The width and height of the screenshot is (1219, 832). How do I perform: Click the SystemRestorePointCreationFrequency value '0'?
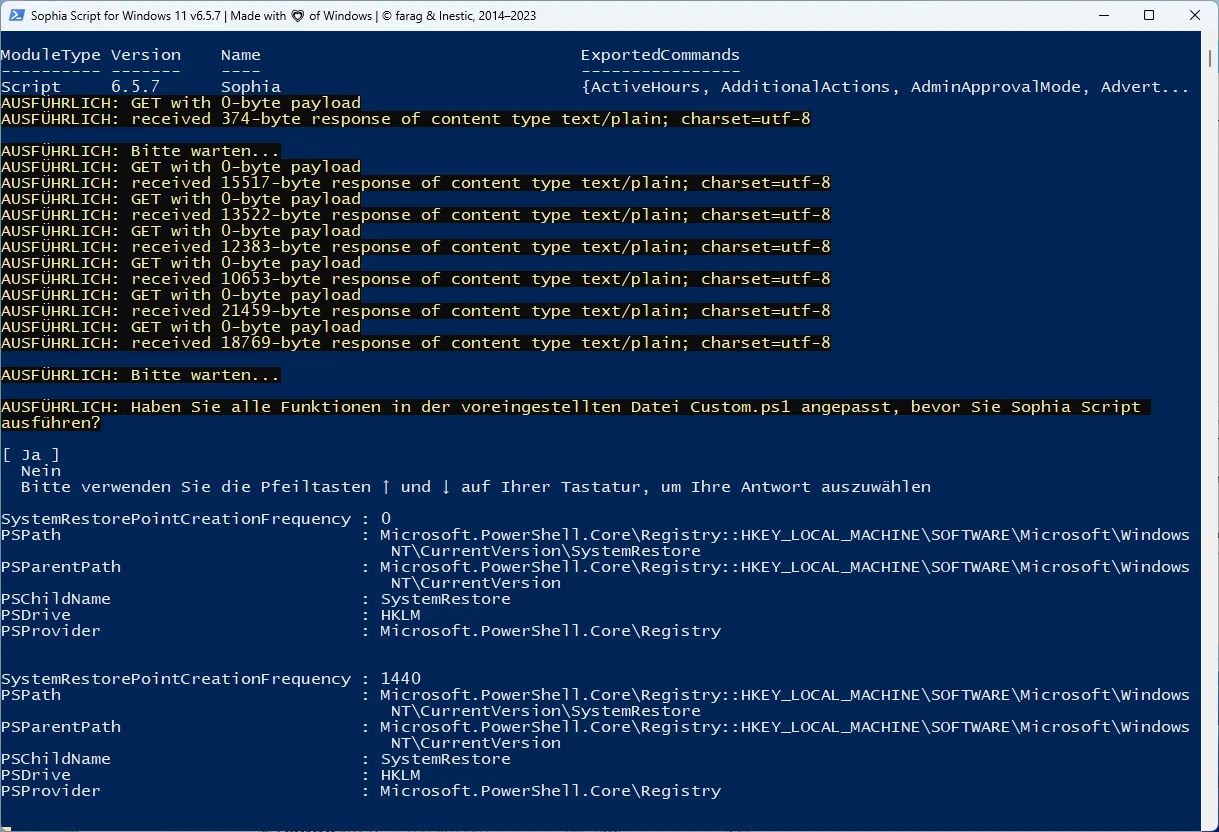click(x=386, y=519)
